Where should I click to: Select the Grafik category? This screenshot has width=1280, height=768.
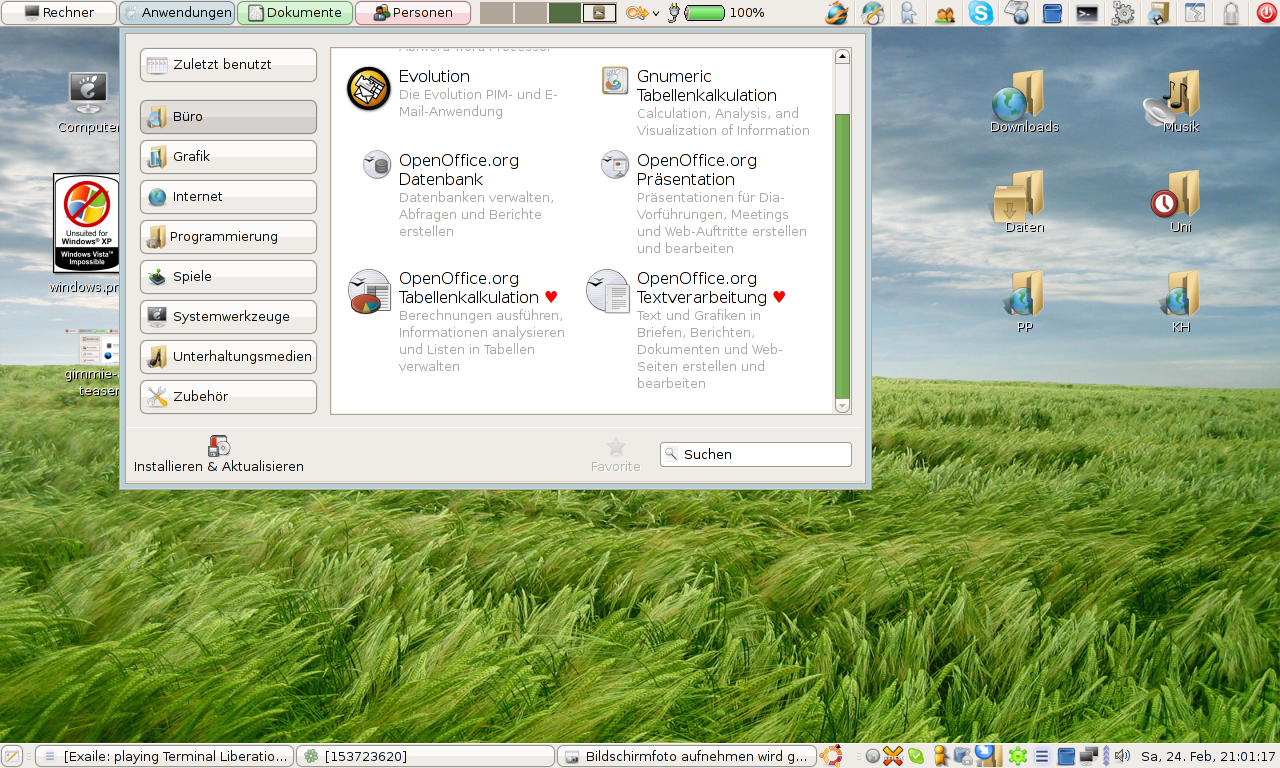tap(228, 157)
